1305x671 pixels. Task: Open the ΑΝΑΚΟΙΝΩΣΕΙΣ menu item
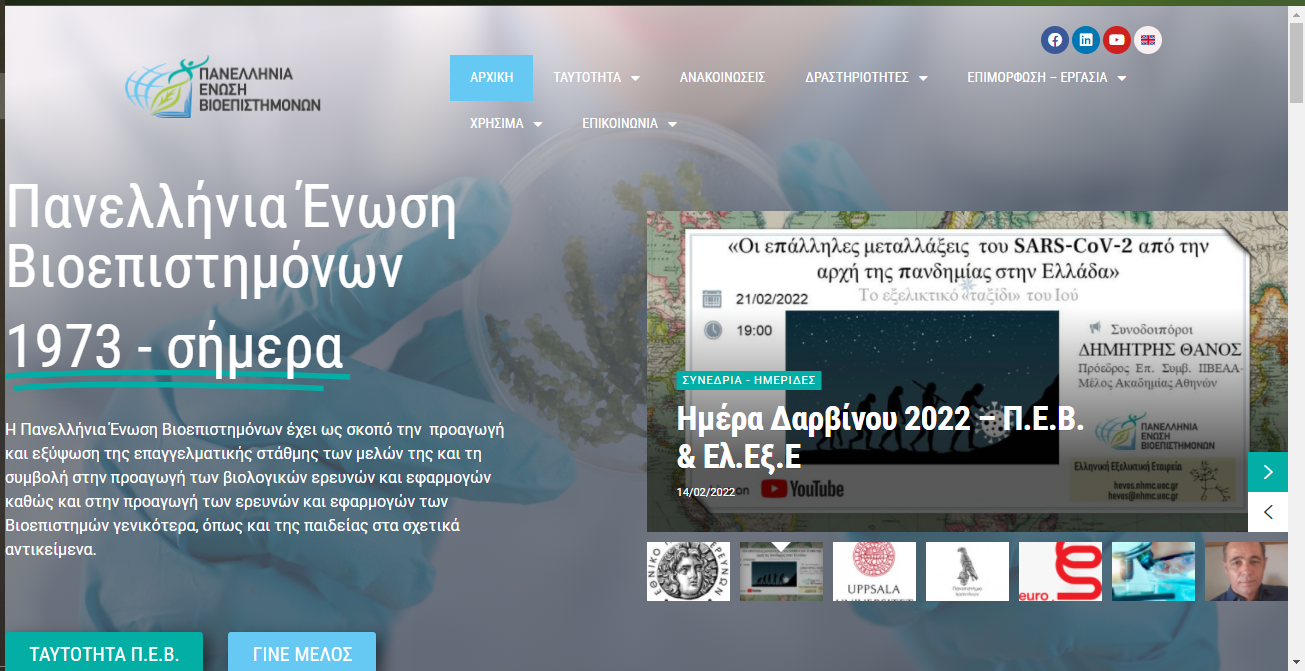tap(722, 78)
